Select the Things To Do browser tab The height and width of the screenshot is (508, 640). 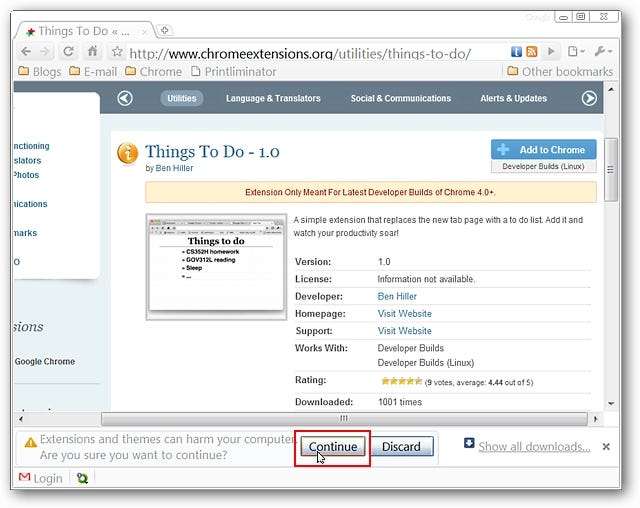click(84, 31)
